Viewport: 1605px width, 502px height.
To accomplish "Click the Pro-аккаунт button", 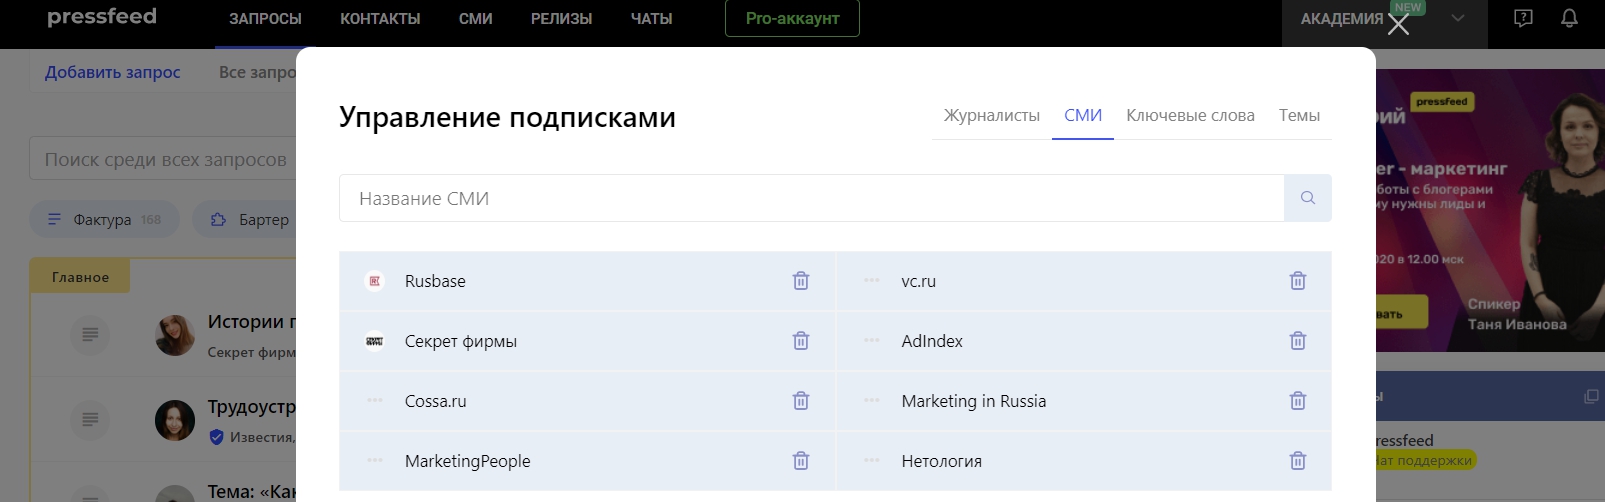I will point(792,19).
